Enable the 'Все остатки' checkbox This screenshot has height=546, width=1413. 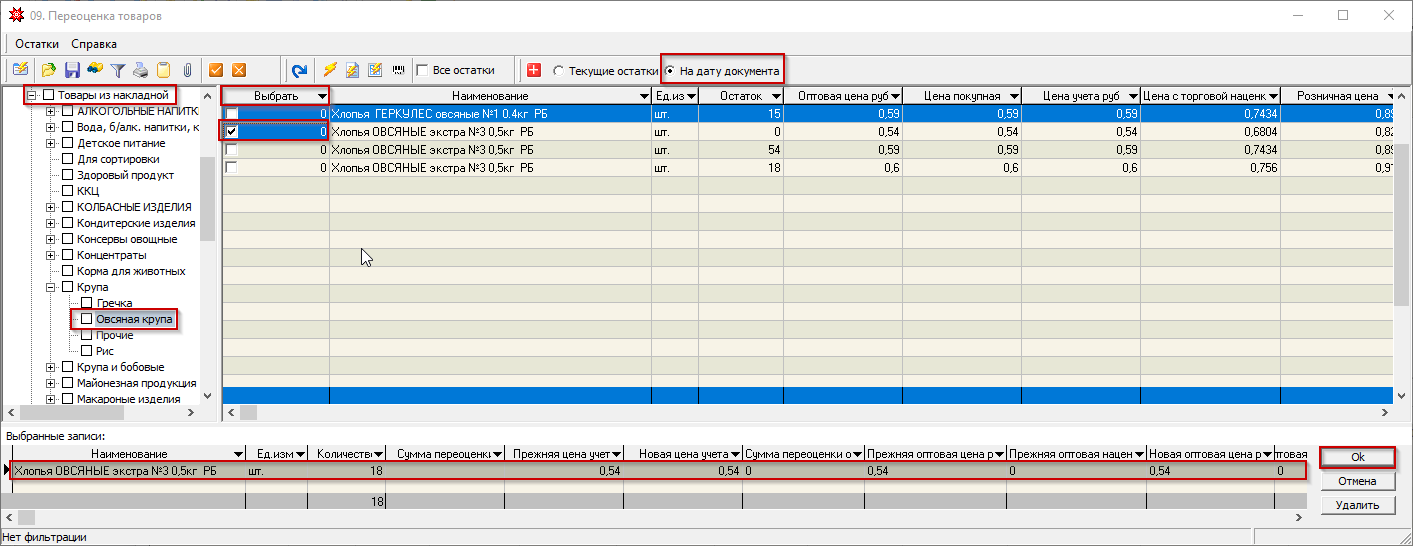(422, 71)
